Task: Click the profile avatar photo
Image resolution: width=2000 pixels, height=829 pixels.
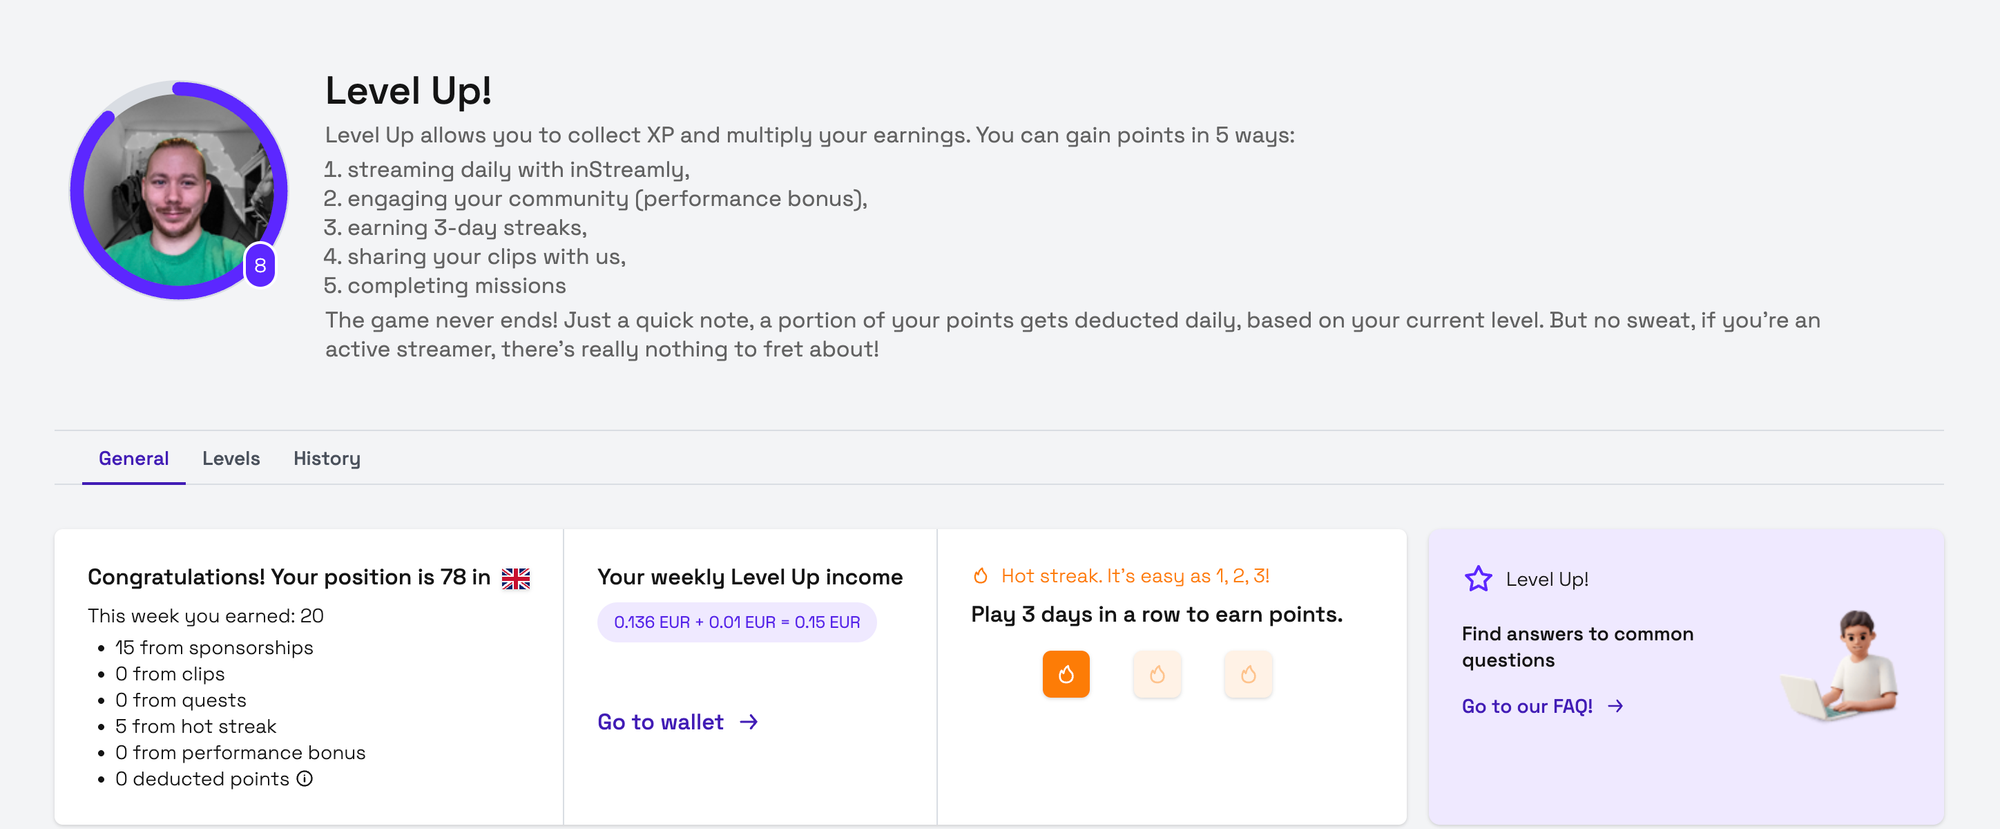Action: [178, 190]
